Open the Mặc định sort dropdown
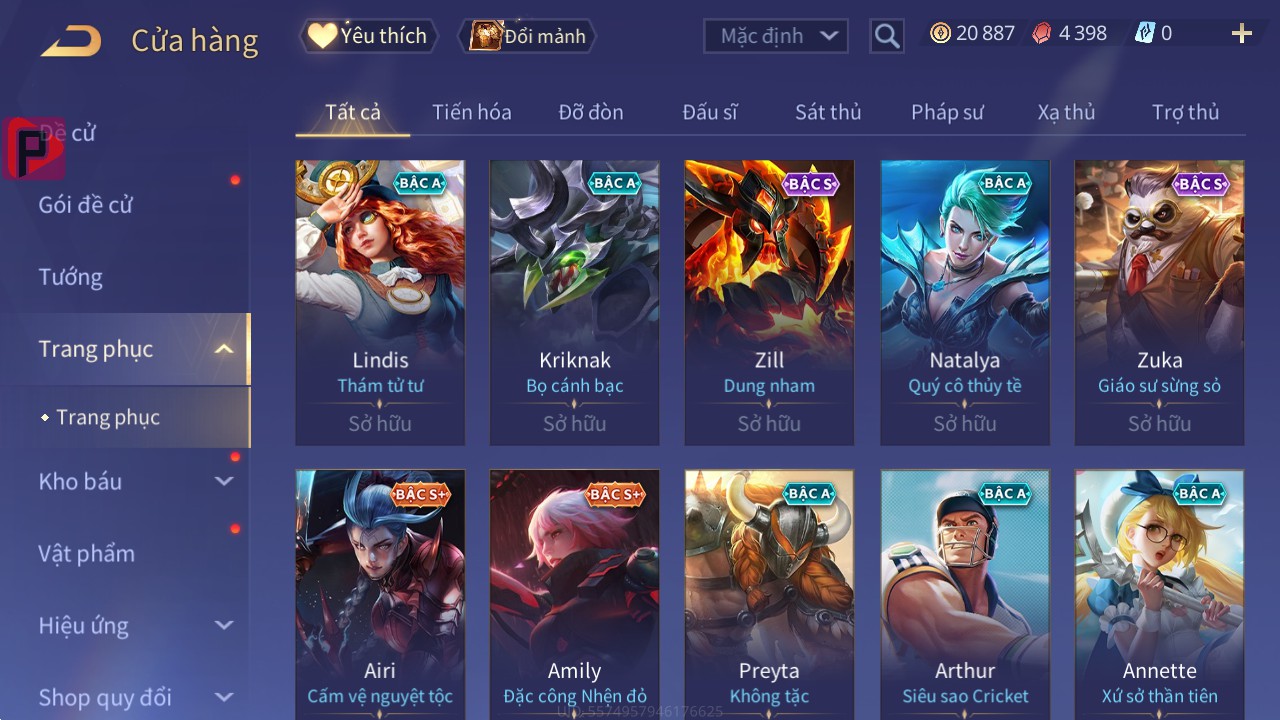This screenshot has height=720, width=1280. [776, 36]
